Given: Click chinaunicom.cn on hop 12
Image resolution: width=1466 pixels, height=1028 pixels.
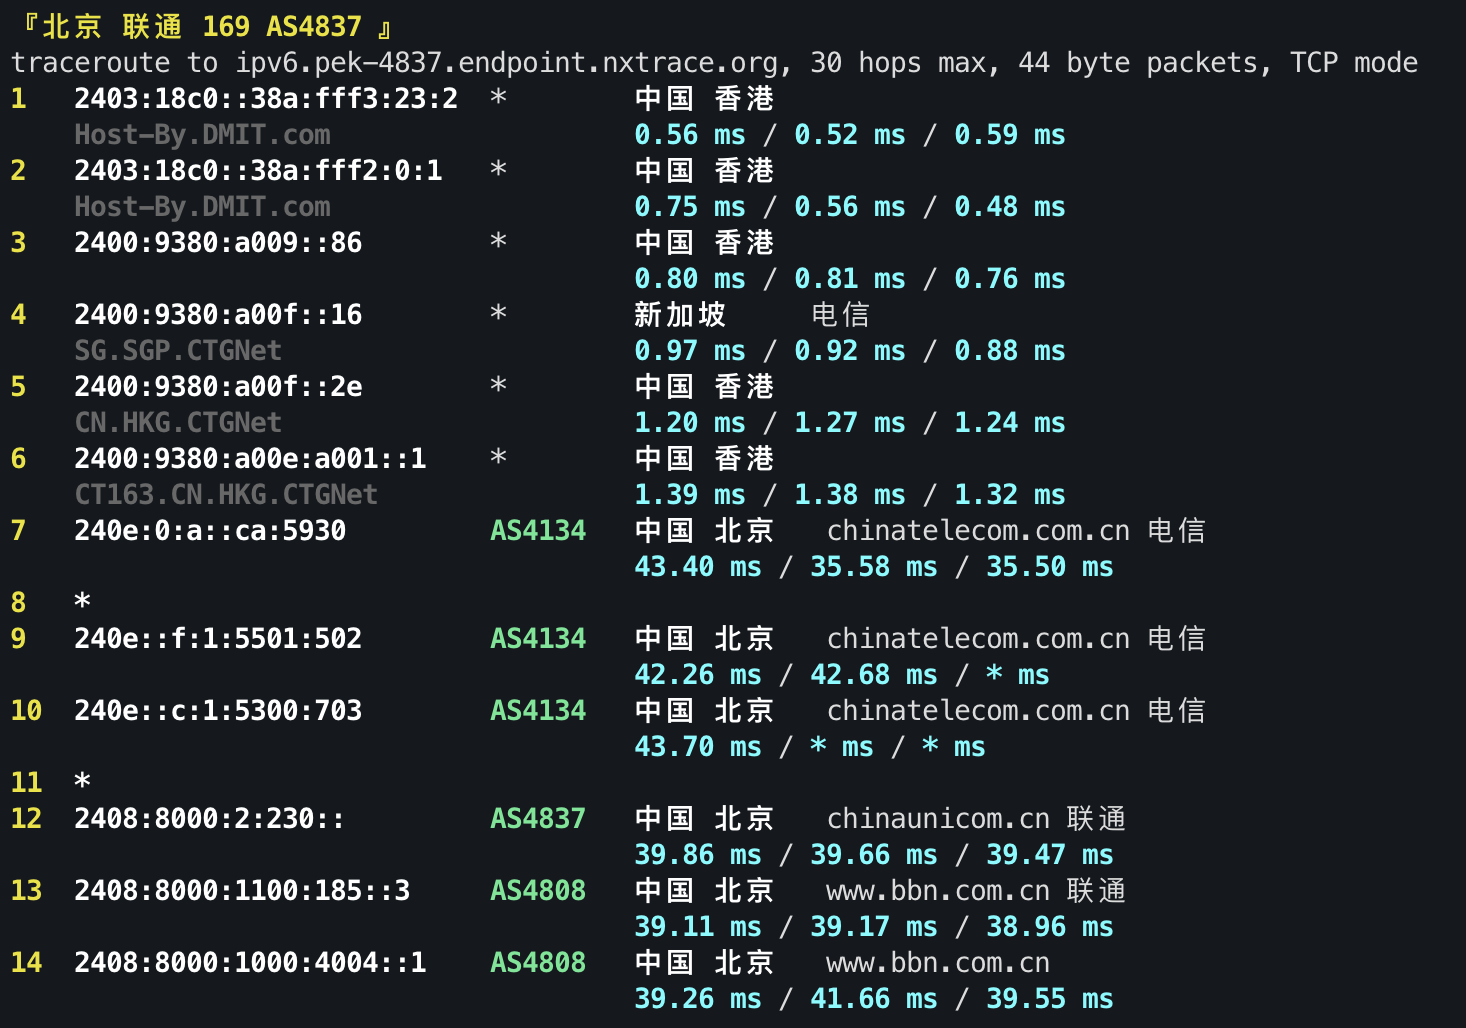Looking at the screenshot, I should click(x=938, y=819).
